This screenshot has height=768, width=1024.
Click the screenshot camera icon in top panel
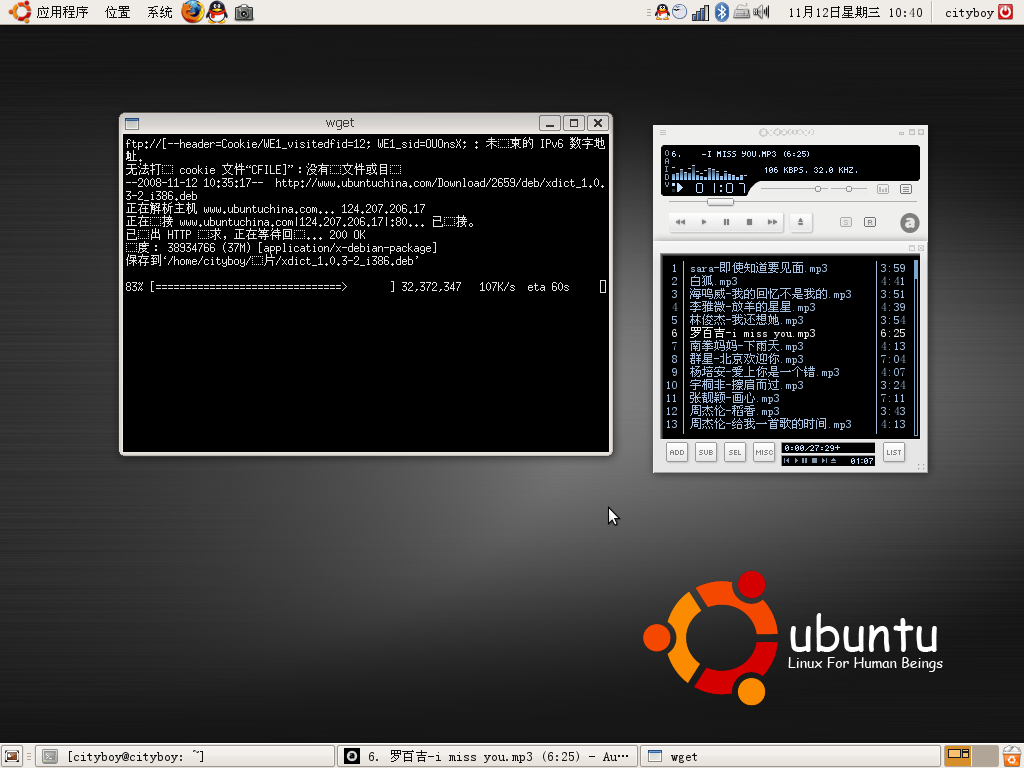point(244,12)
